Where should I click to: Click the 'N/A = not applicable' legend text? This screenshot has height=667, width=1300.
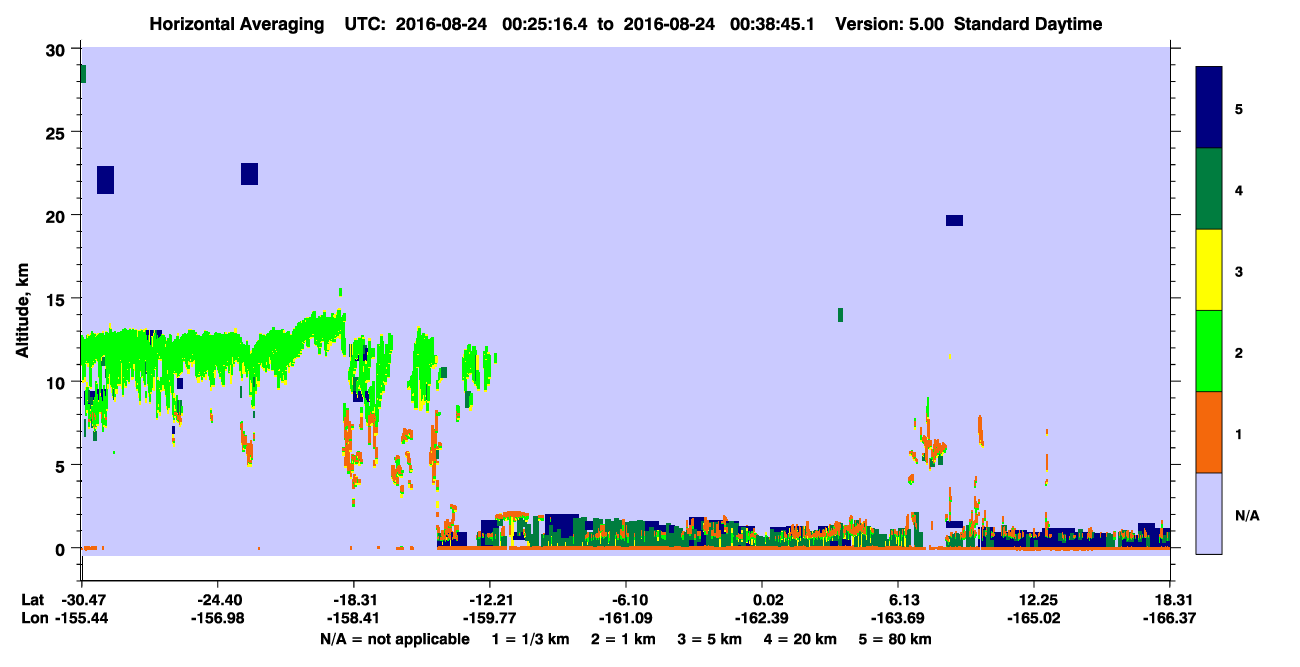pyautogui.click(x=394, y=639)
